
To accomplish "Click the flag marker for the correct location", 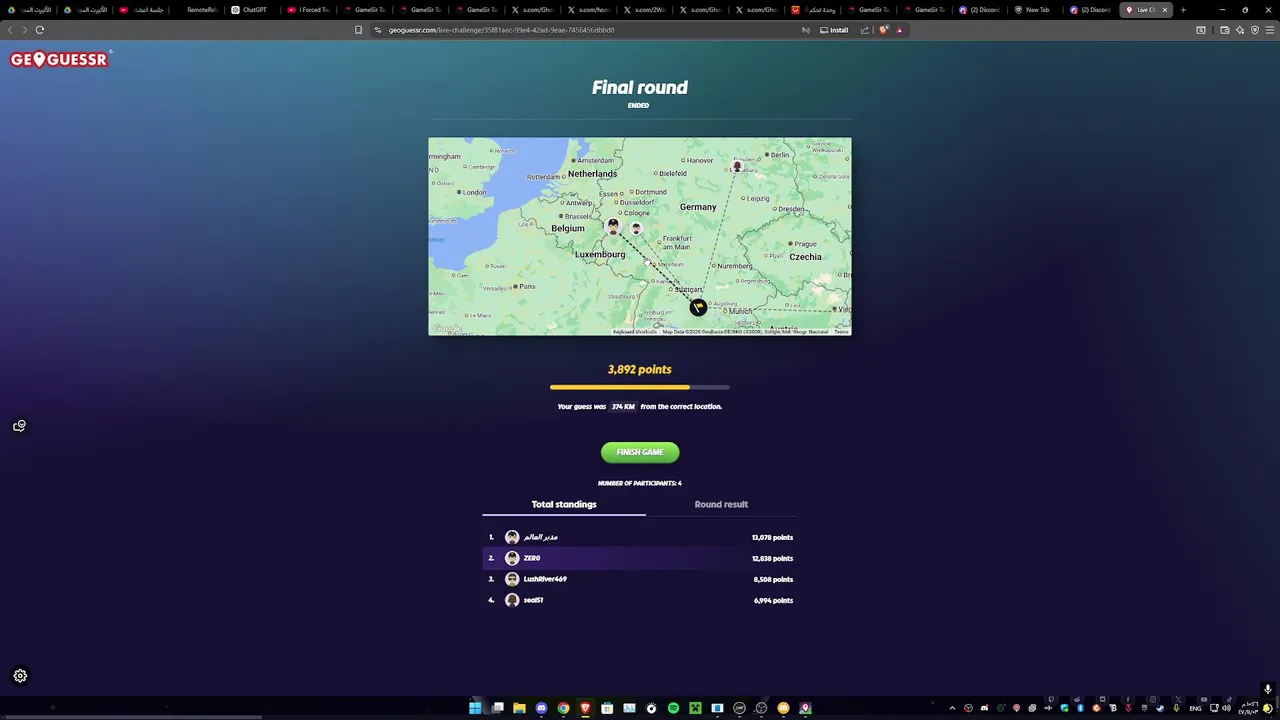I will [x=698, y=307].
